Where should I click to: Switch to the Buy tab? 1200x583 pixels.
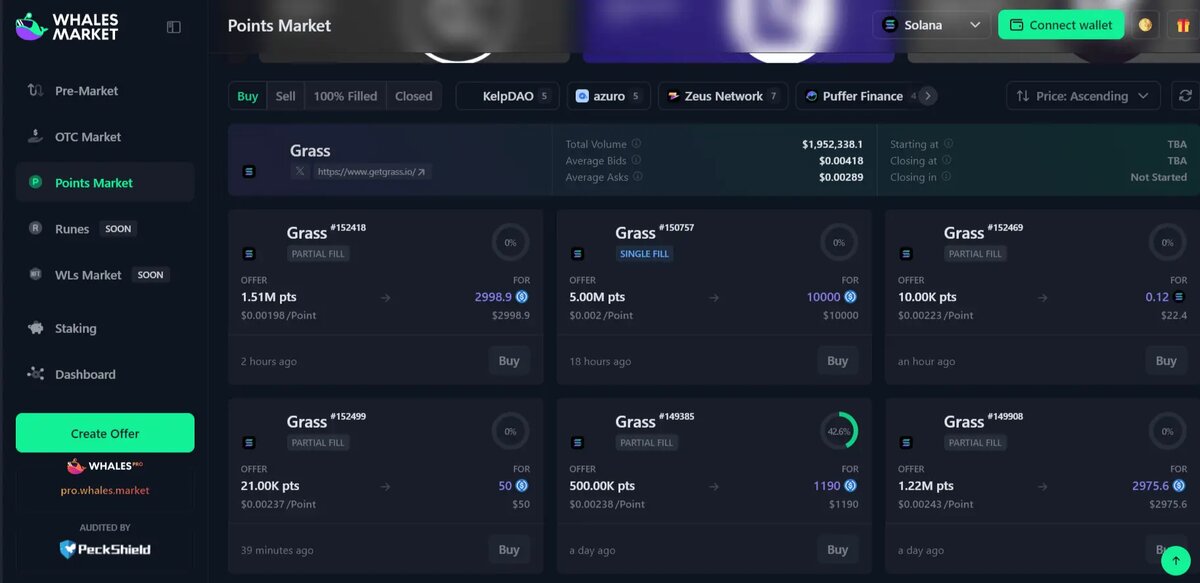tap(248, 96)
